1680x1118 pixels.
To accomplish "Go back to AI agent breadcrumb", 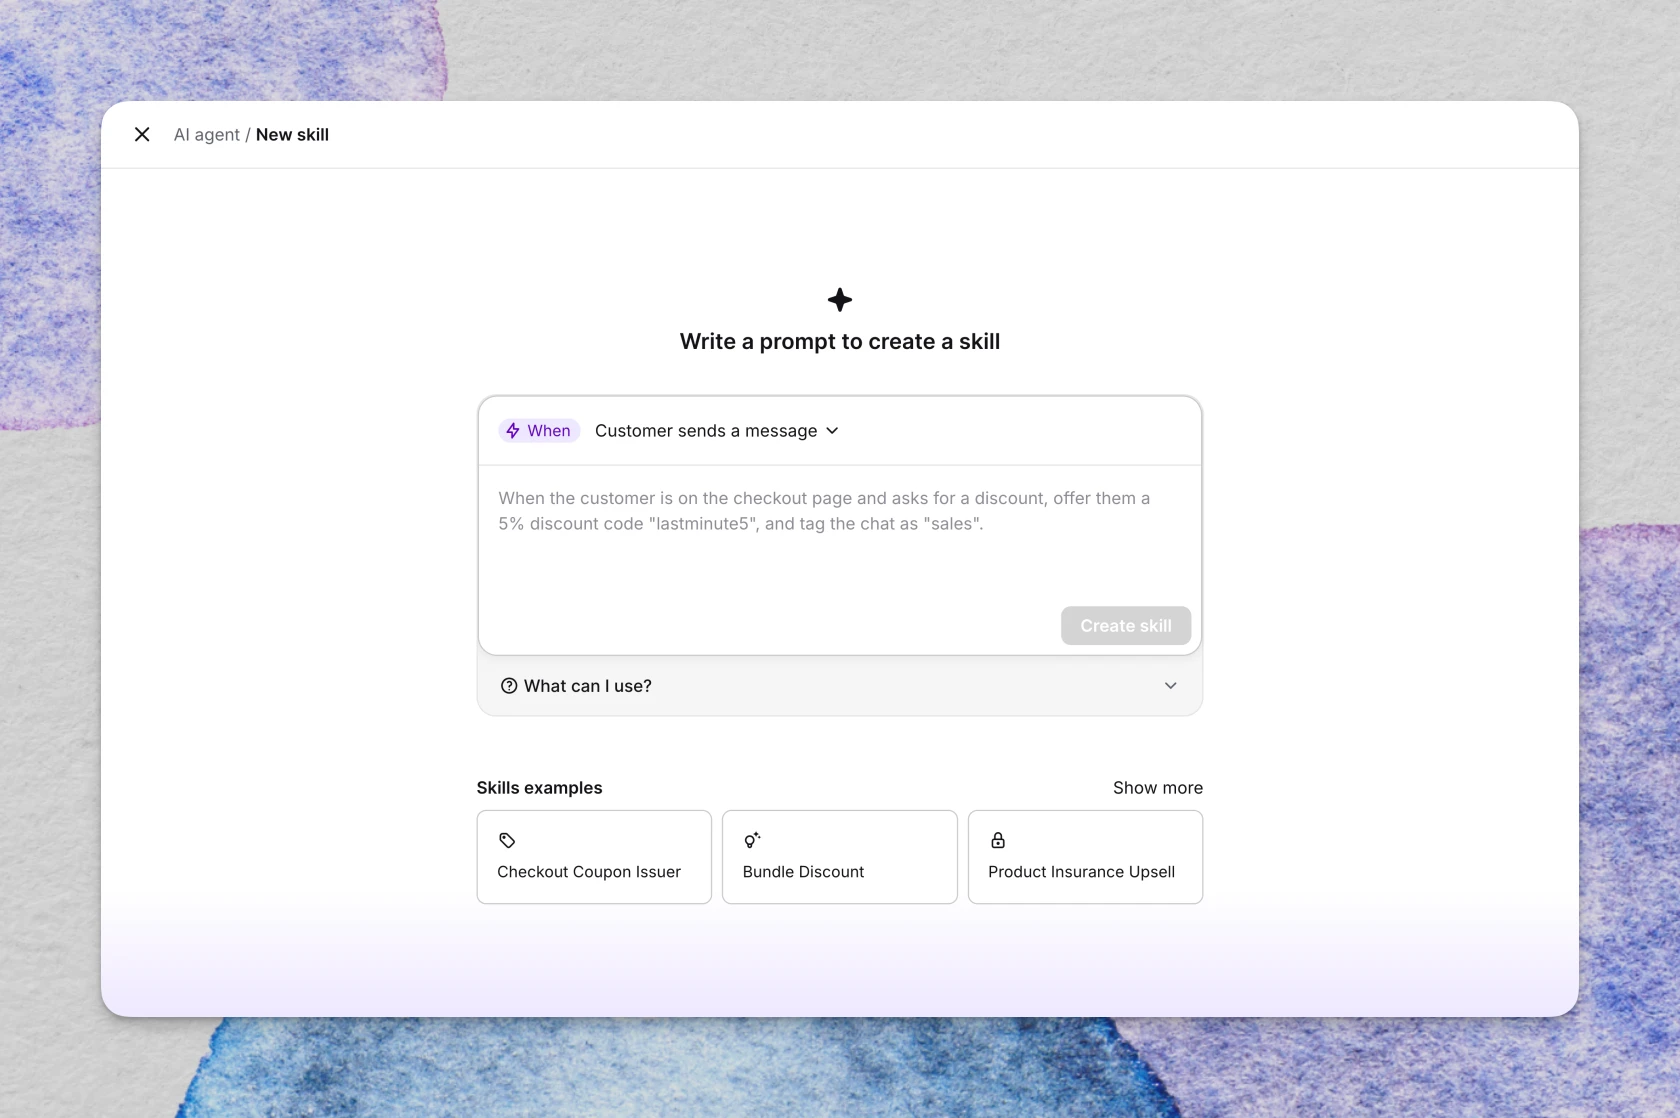I will [x=207, y=135].
